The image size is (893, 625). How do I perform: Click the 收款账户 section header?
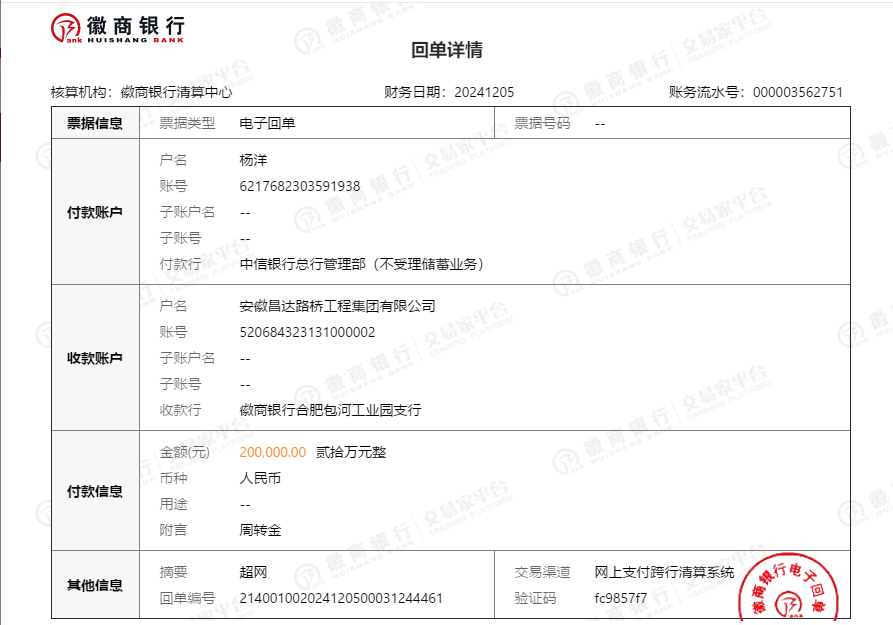(x=95, y=358)
